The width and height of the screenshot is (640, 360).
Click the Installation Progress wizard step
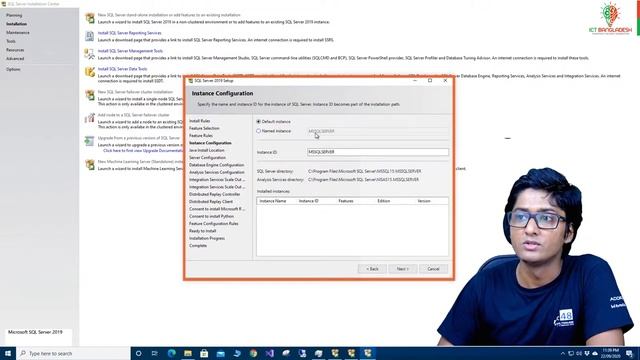click(207, 239)
